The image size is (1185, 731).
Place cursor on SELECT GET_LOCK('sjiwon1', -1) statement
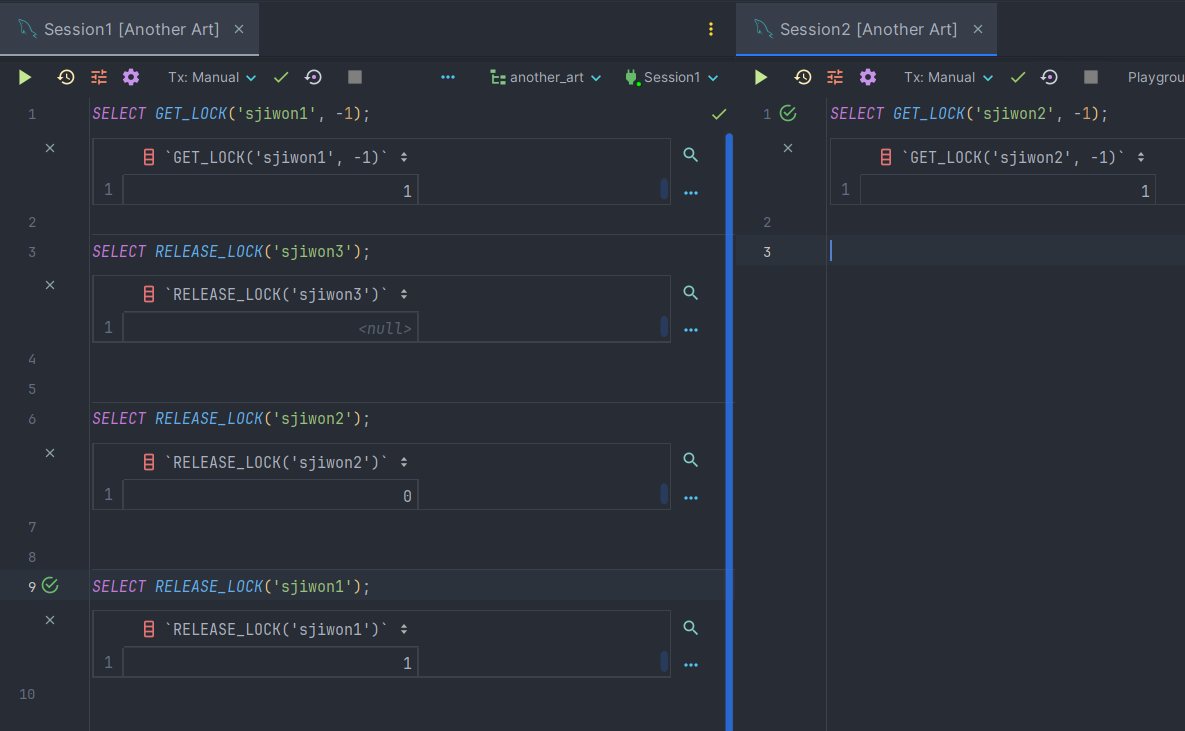(231, 114)
